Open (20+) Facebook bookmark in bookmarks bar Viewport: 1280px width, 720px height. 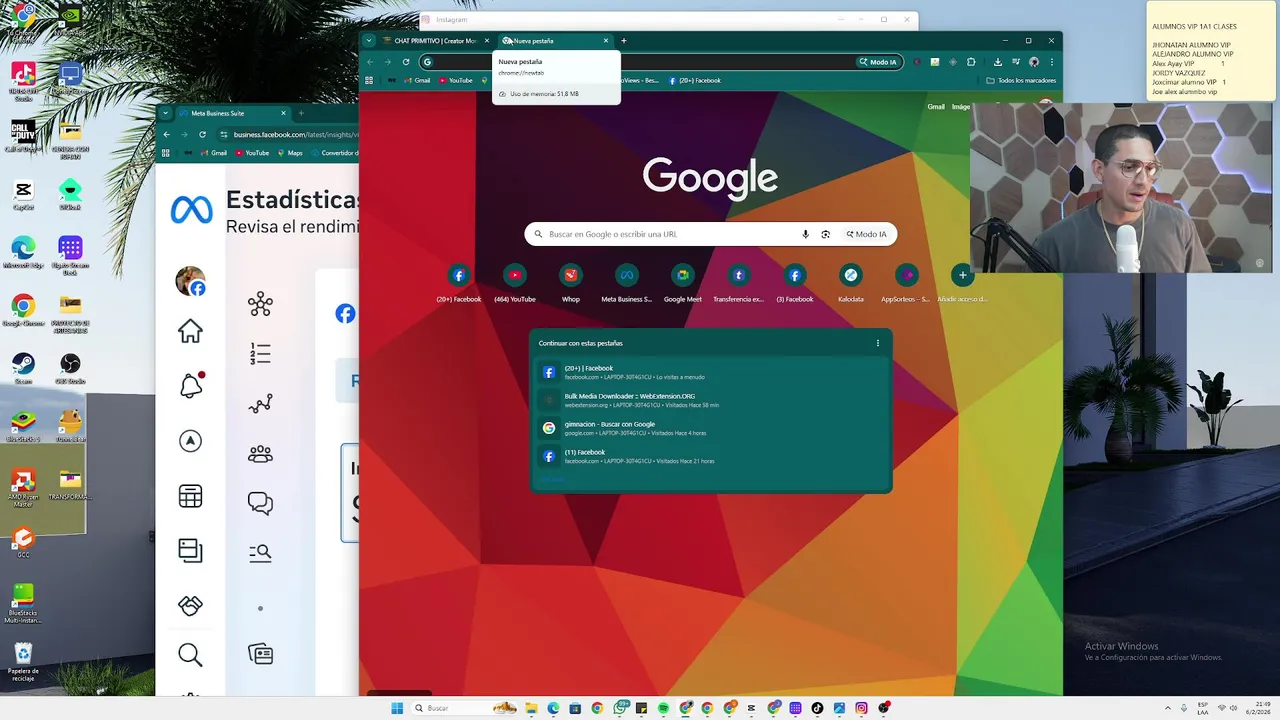click(695, 80)
